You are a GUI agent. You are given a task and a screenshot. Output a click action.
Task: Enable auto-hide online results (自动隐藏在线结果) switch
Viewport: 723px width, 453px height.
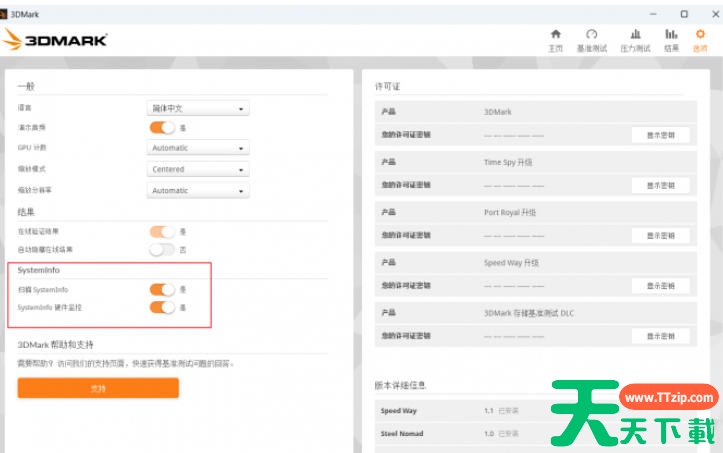coord(162,250)
